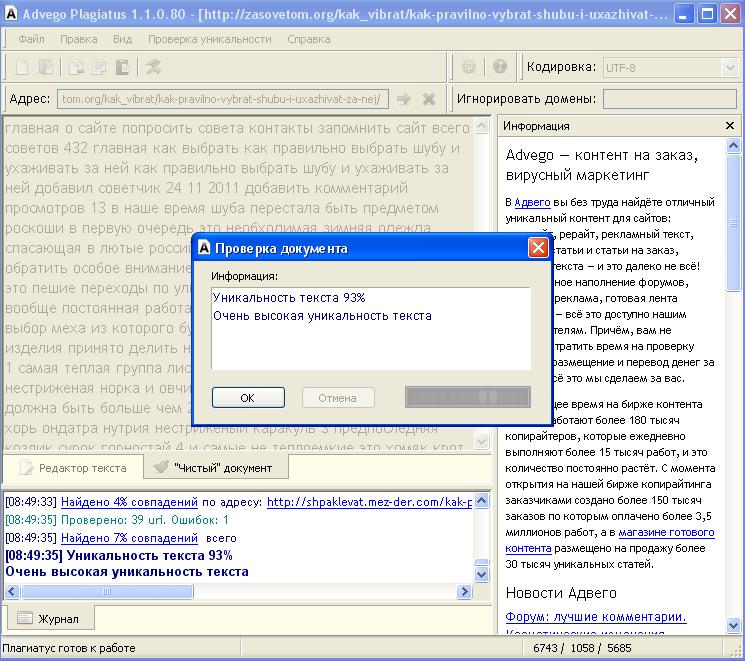Click the Advego app icon in title bar
This screenshot has height=661, width=745.
10,13
